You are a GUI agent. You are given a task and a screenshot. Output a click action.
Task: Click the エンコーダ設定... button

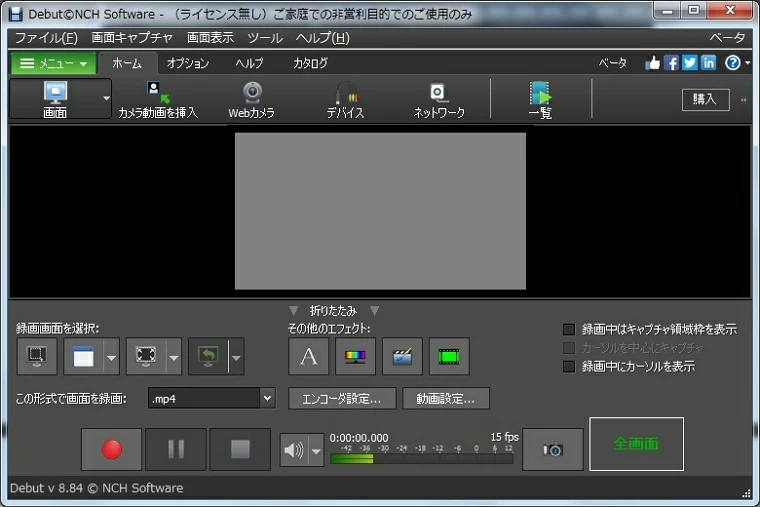342,398
